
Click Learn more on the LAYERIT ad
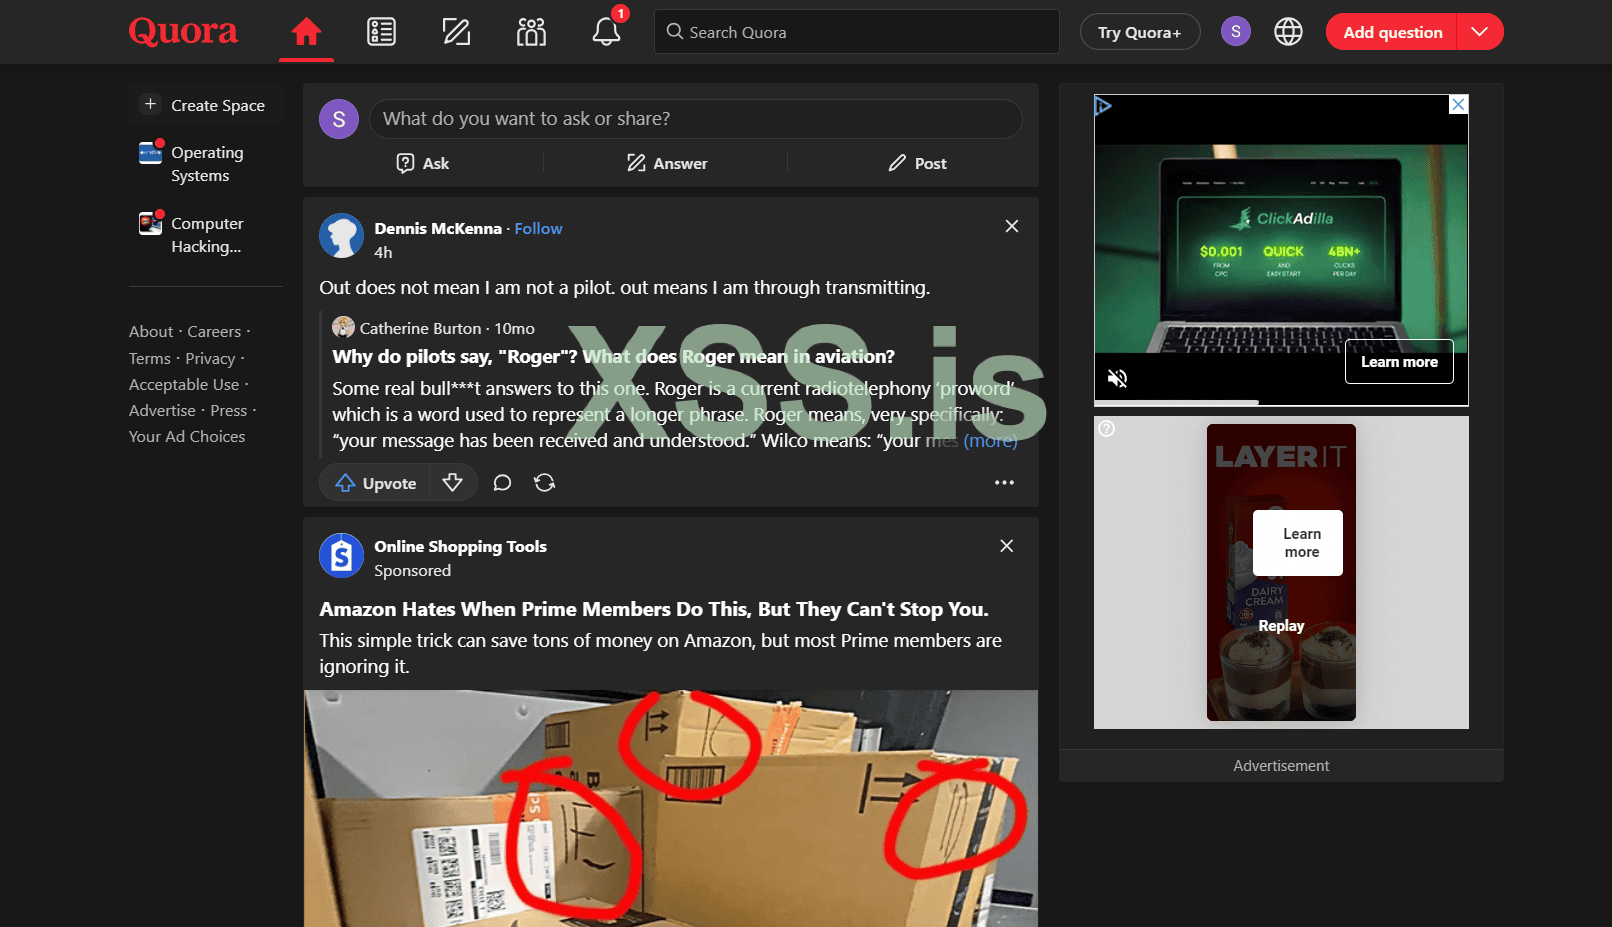pyautogui.click(x=1298, y=543)
